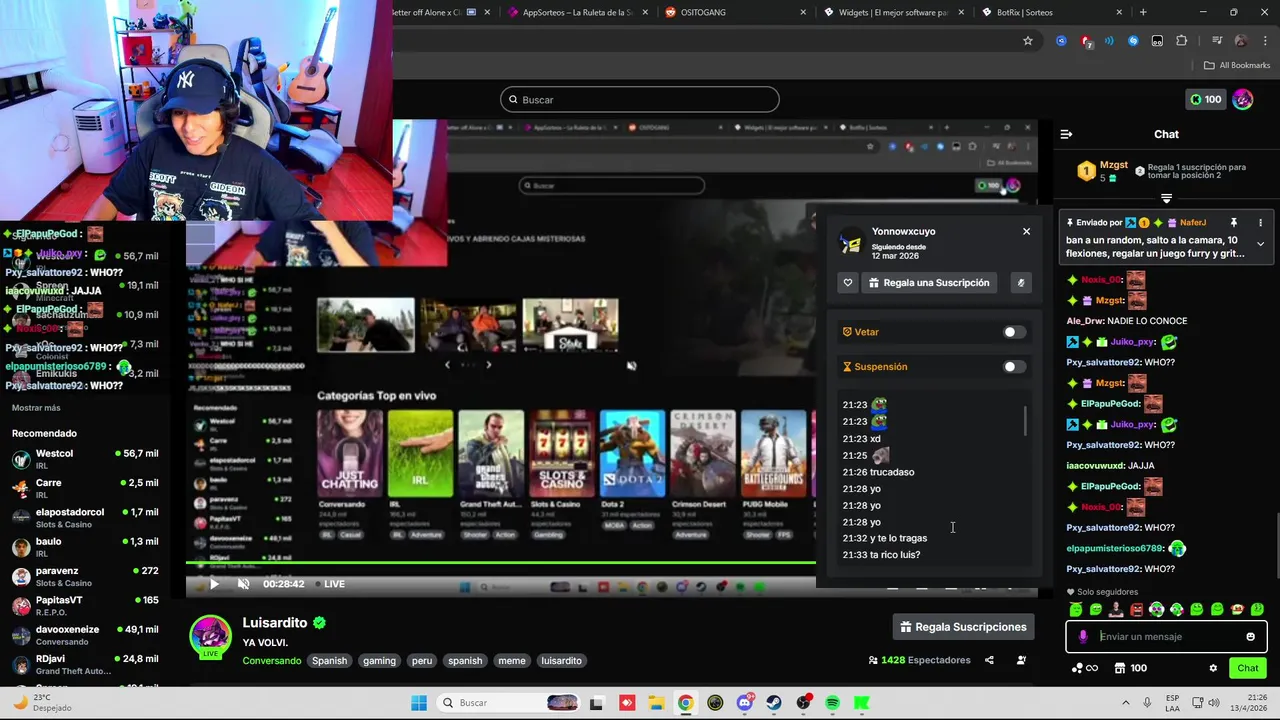Image resolution: width=1280 pixels, height=720 pixels.
Task: Click the microphone-mute icon beside Regala una Suscripción
Action: click(1021, 283)
